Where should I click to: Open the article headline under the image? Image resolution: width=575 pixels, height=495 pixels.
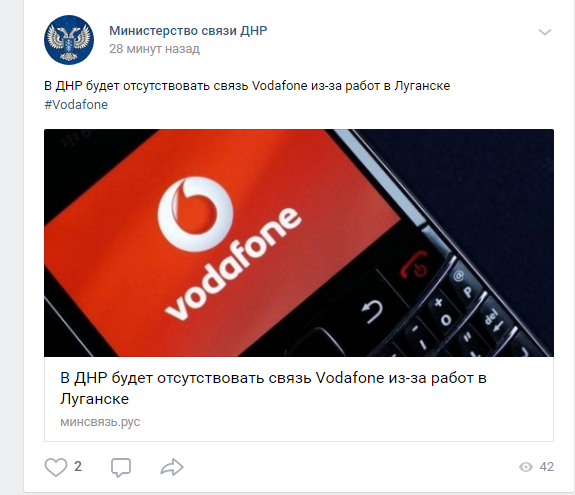click(273, 388)
